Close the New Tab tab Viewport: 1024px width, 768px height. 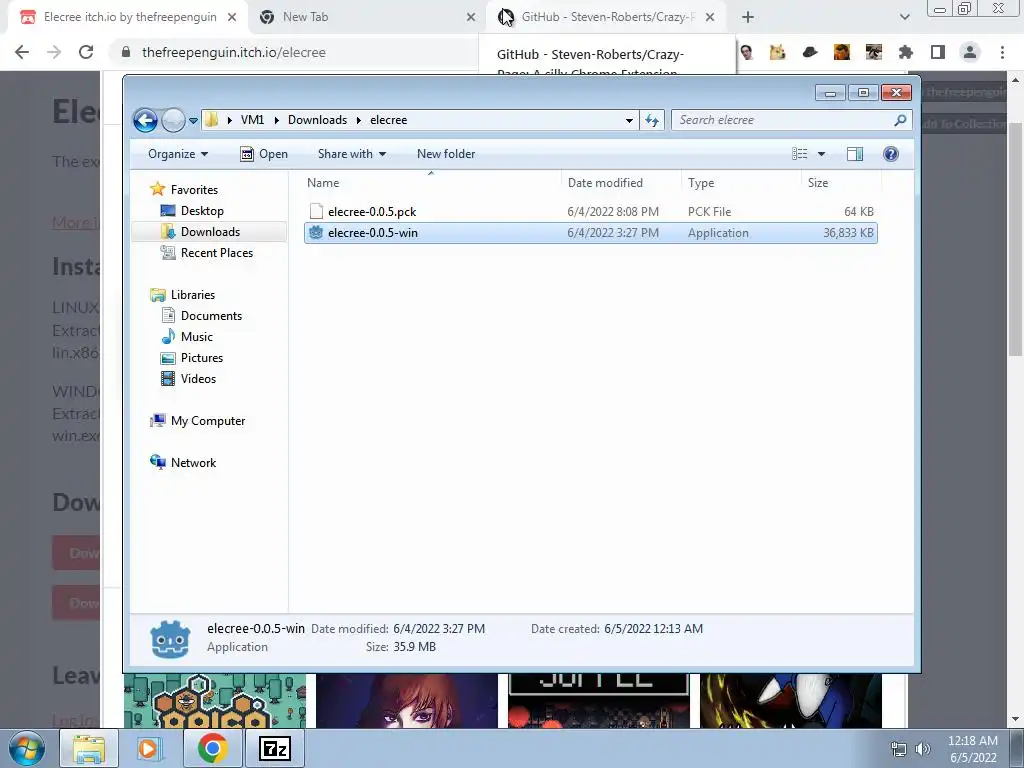point(471,18)
